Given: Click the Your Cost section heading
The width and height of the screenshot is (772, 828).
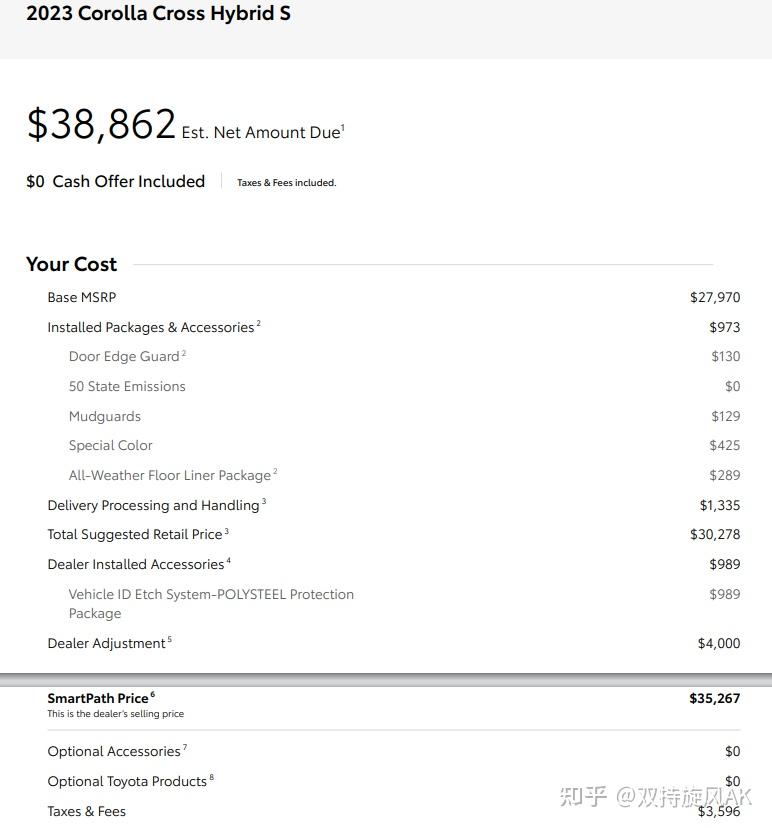Looking at the screenshot, I should coord(72,264).
